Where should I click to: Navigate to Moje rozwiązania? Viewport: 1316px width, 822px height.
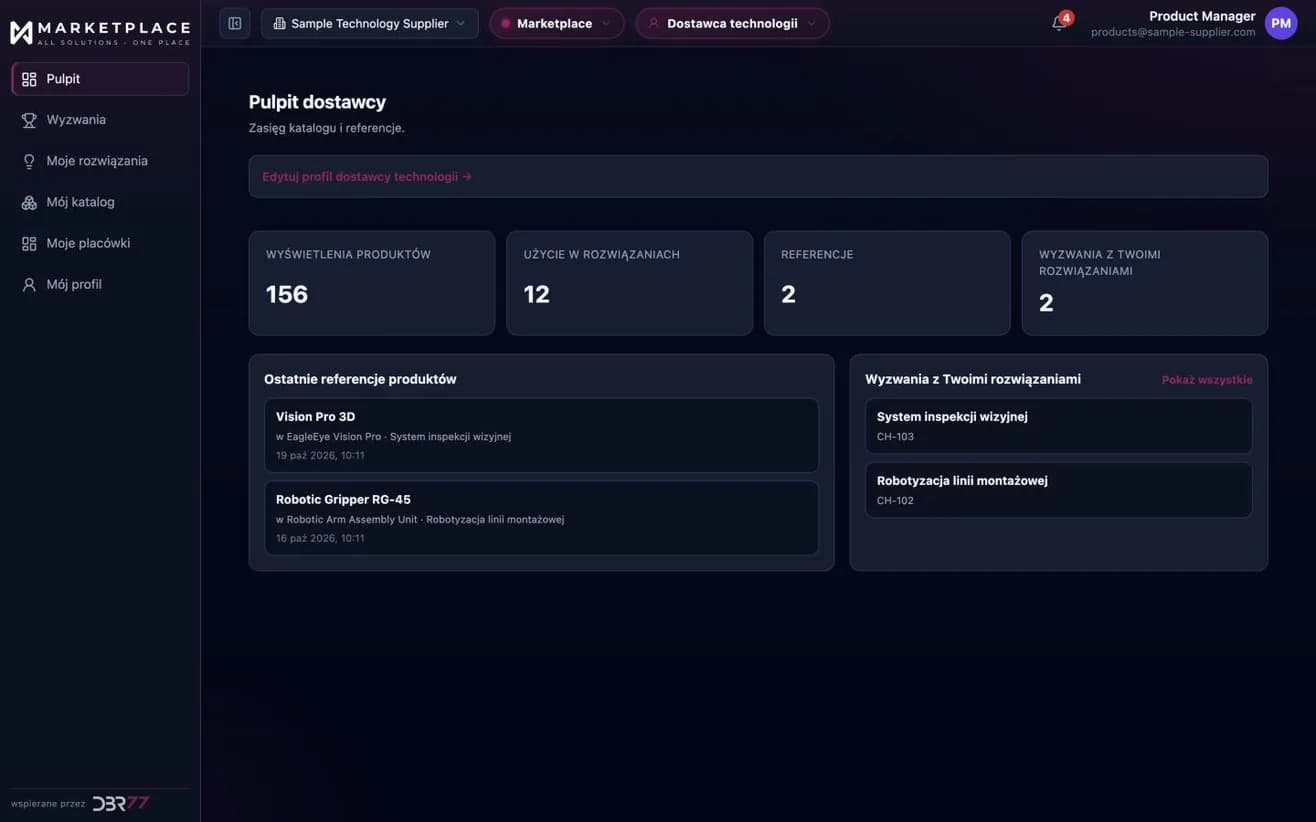click(100, 161)
